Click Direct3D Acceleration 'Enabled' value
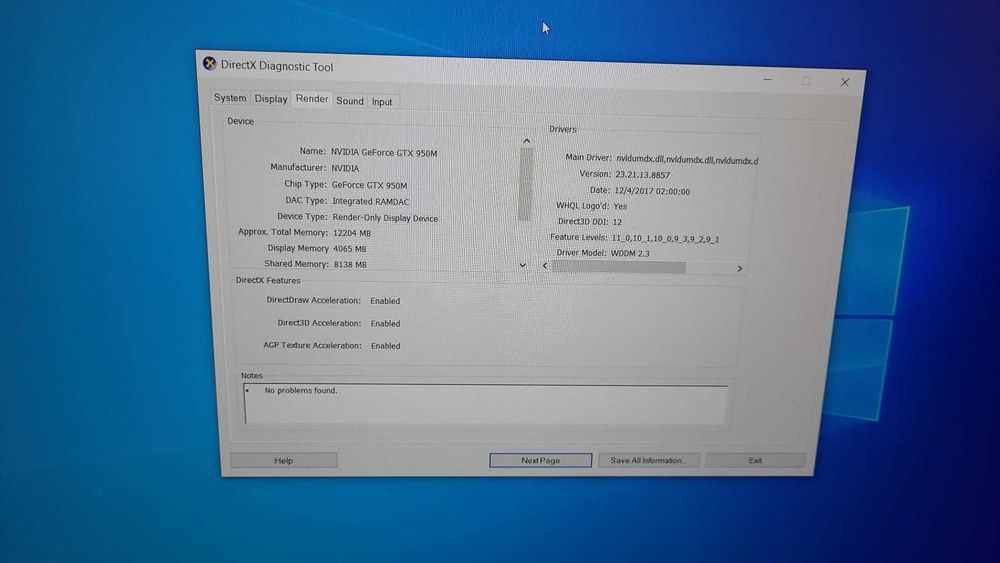The width and height of the screenshot is (1000, 563). point(385,323)
